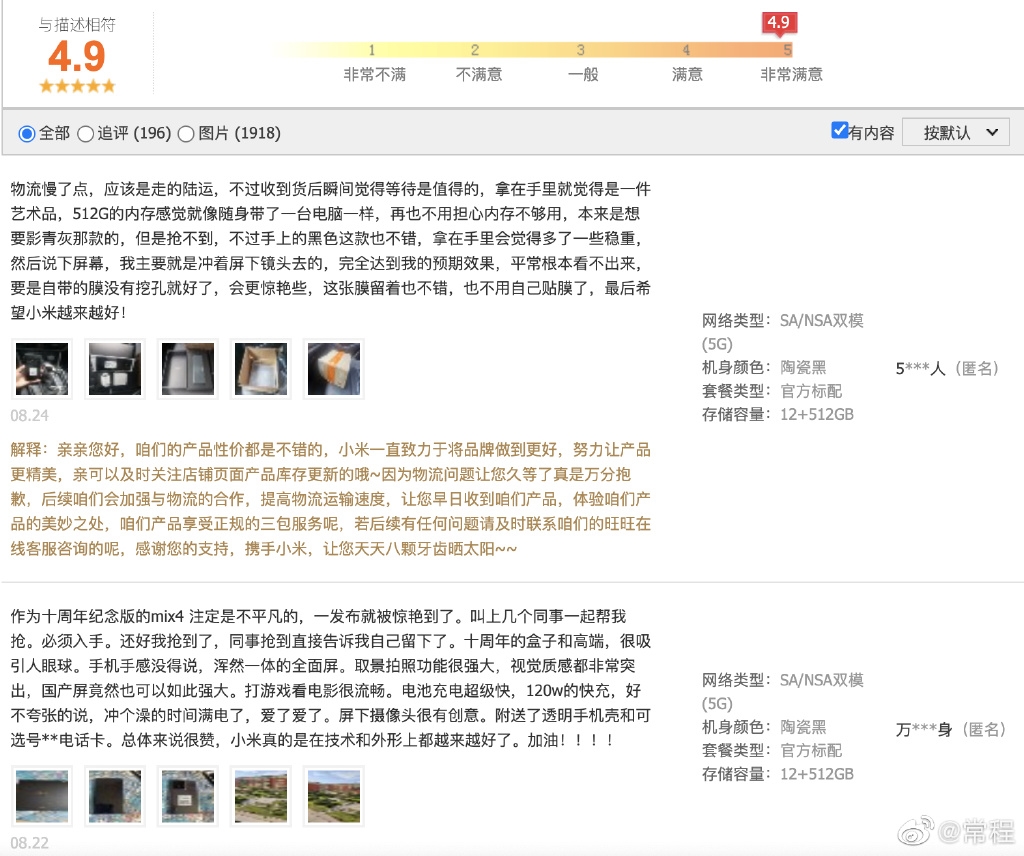Select the 全部 reviews radio button
Viewport: 1024px width, 856px height.
click(x=27, y=134)
